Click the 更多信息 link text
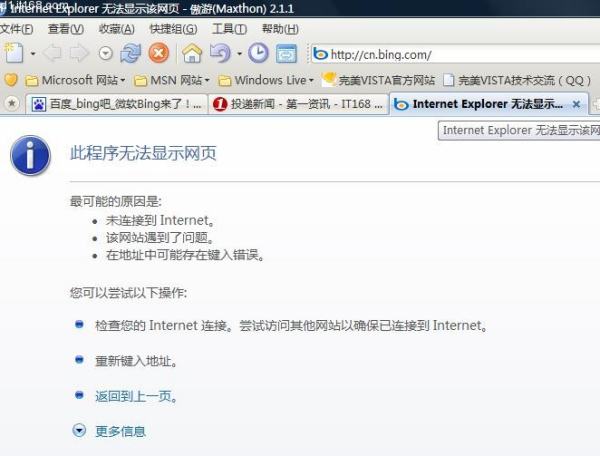The height and width of the screenshot is (456, 600). (121, 432)
